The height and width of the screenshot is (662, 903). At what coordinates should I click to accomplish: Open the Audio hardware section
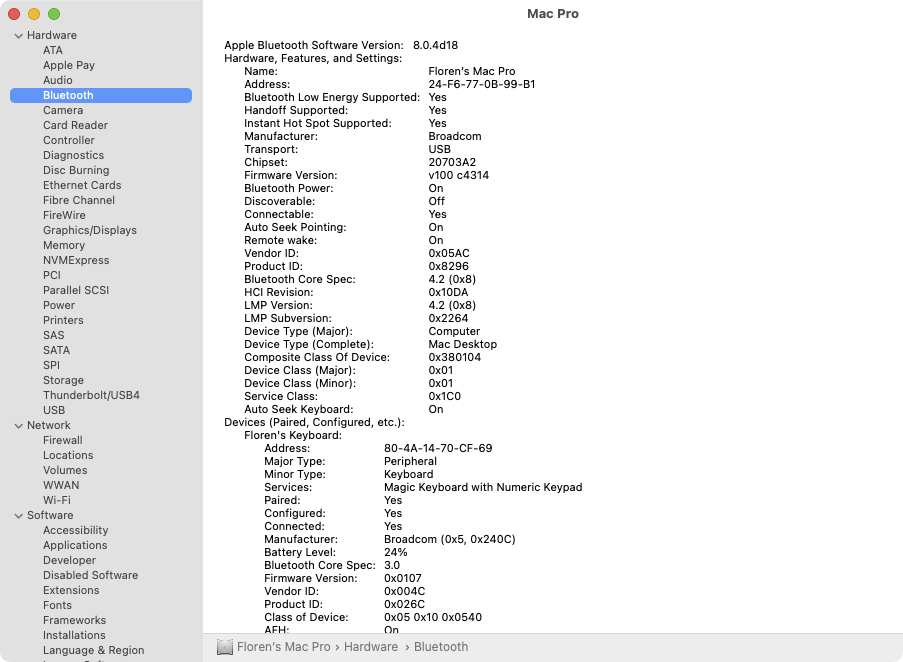point(58,81)
